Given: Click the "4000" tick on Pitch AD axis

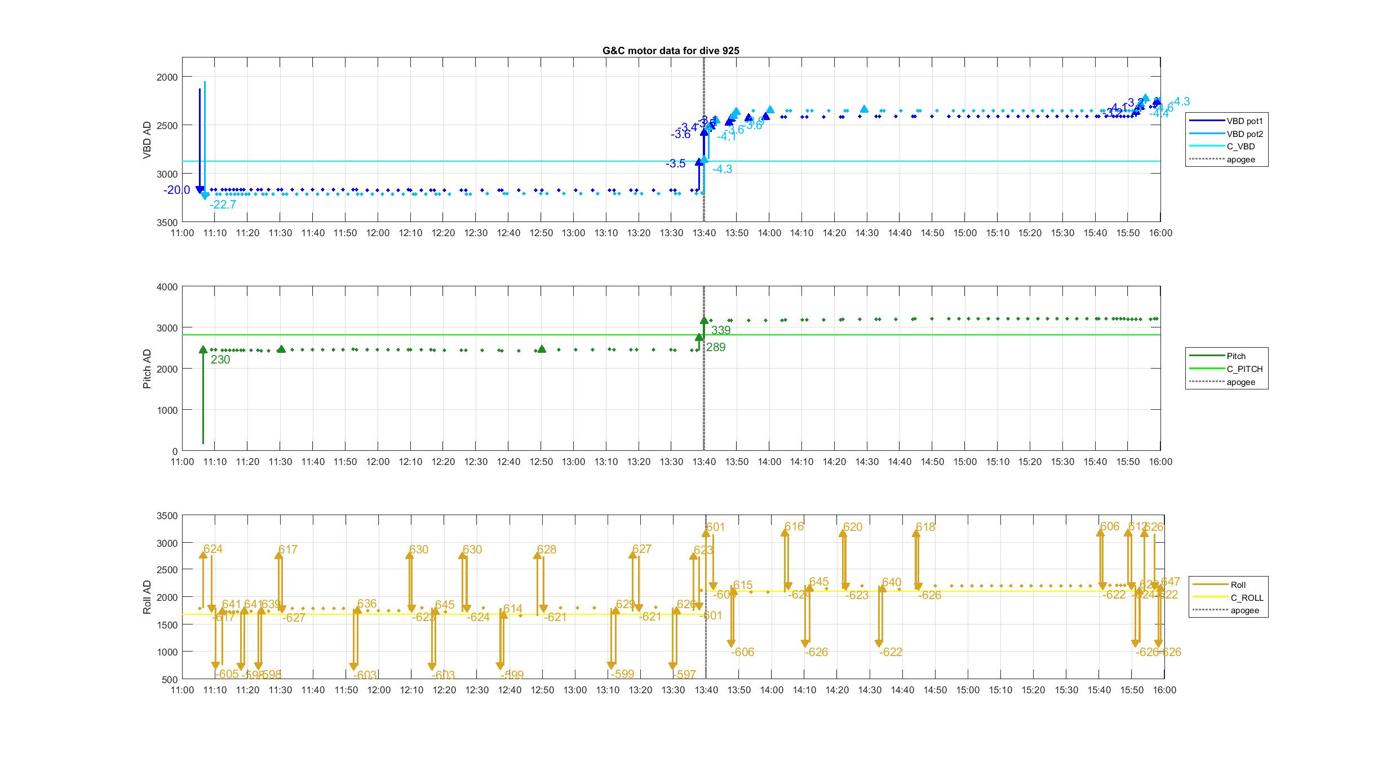Looking at the screenshot, I should pyautogui.click(x=166, y=287).
